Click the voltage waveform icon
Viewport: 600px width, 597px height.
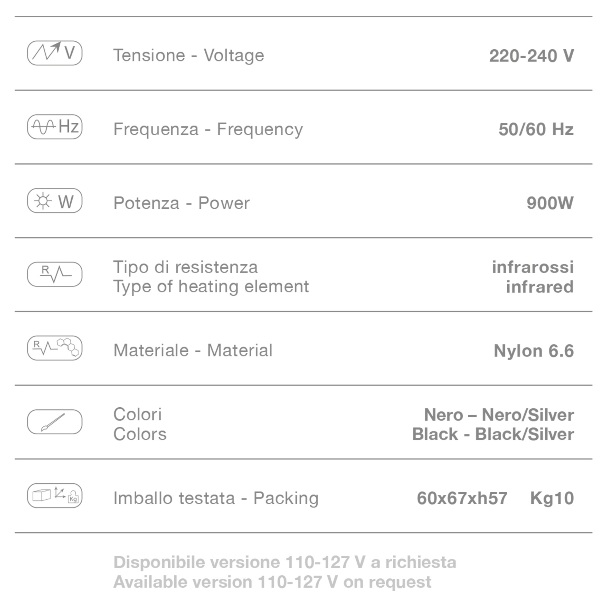click(54, 54)
